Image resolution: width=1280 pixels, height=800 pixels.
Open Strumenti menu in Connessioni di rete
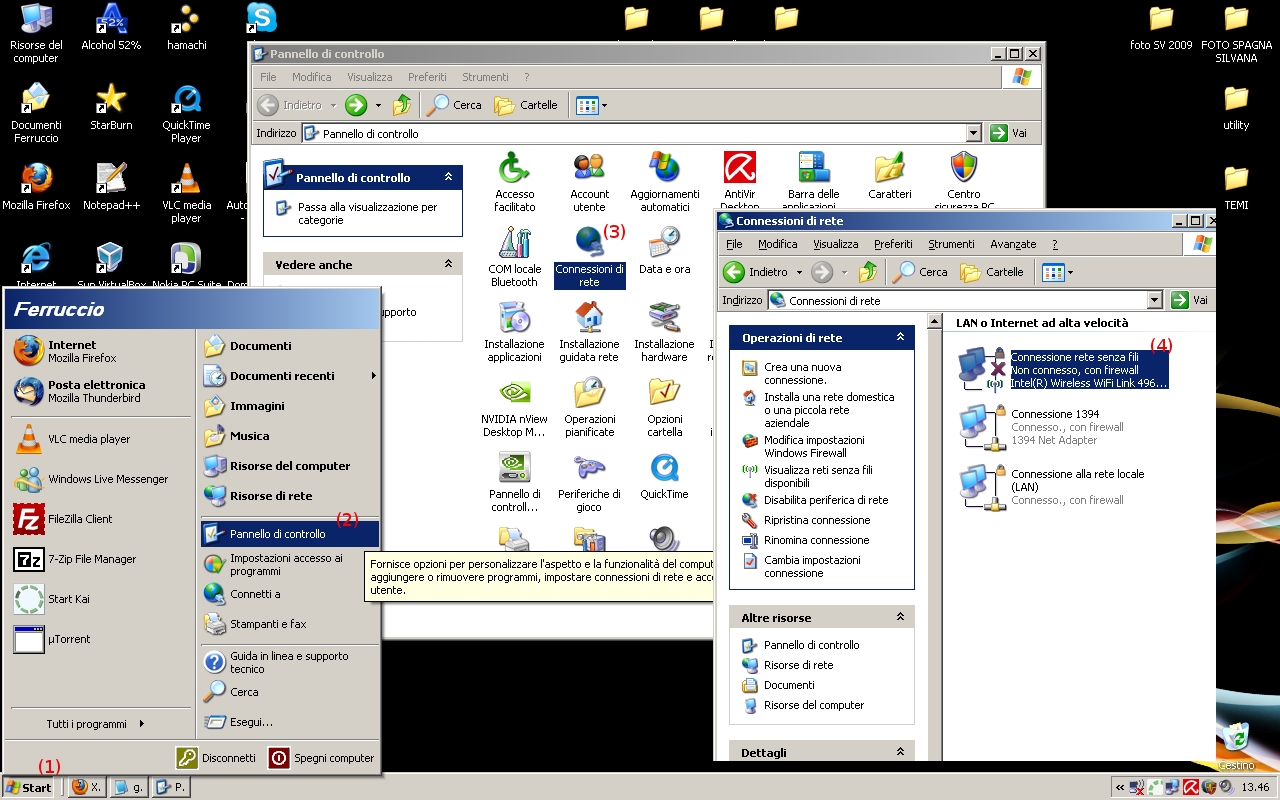tap(951, 244)
